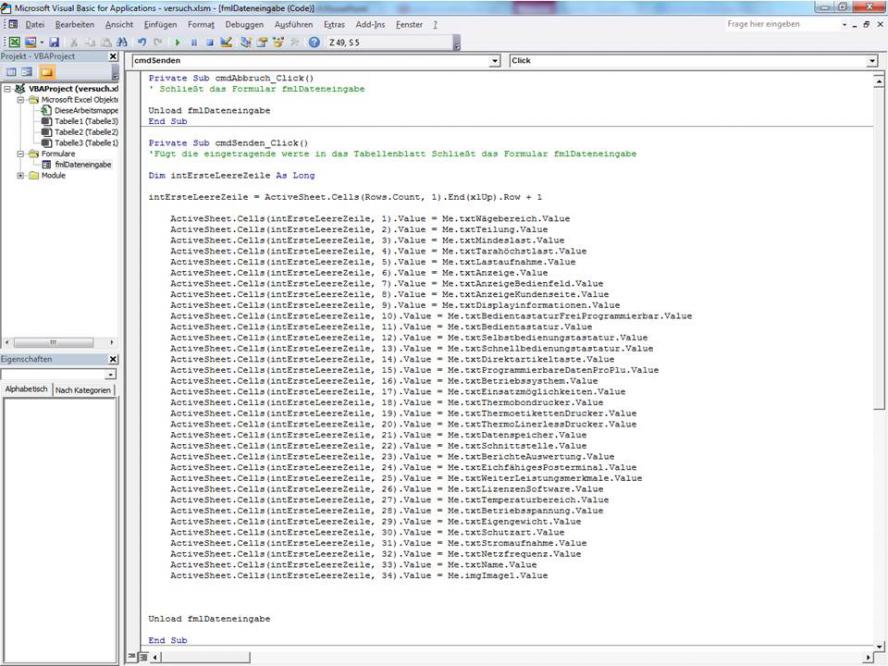Expand the Module folder in the tree

pyautogui.click(x=22, y=175)
